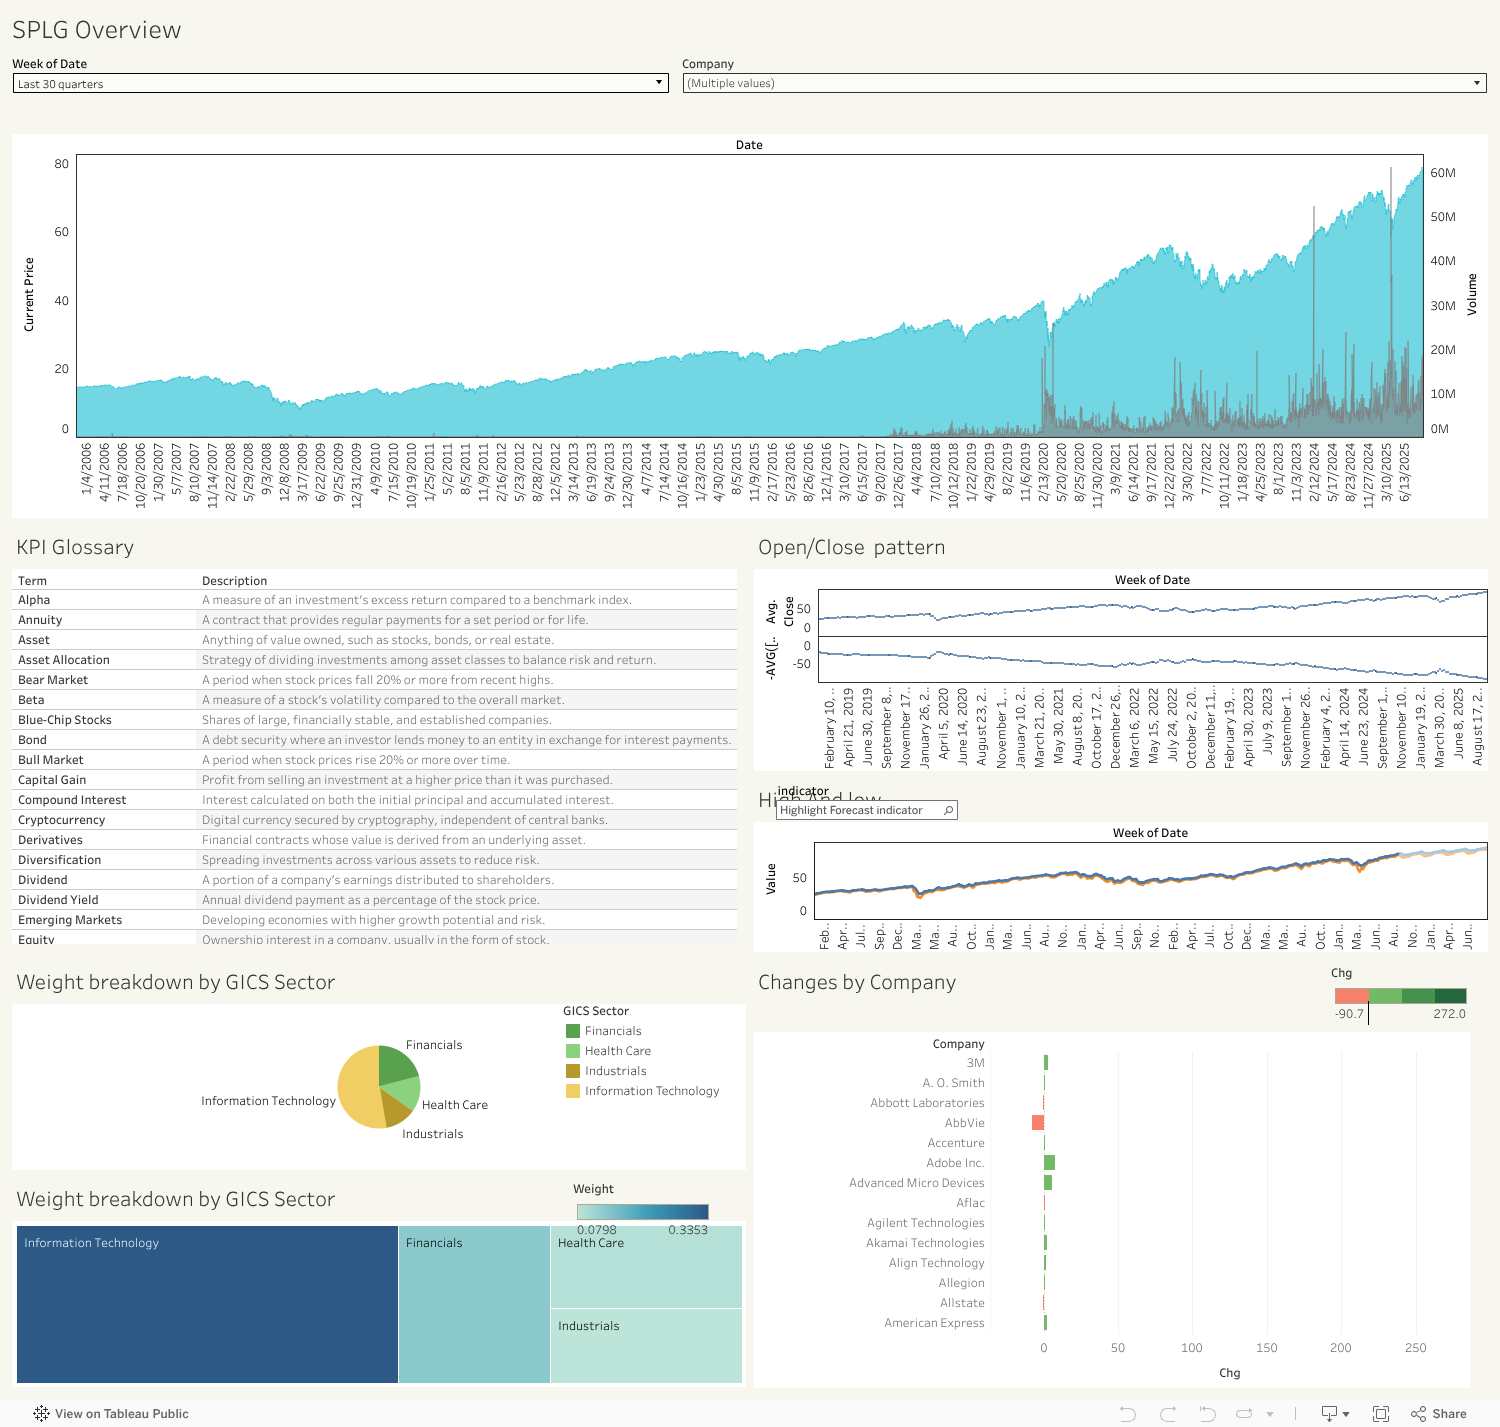Click the Financials treemap tile
The image size is (1500, 1427).
coord(474,1304)
